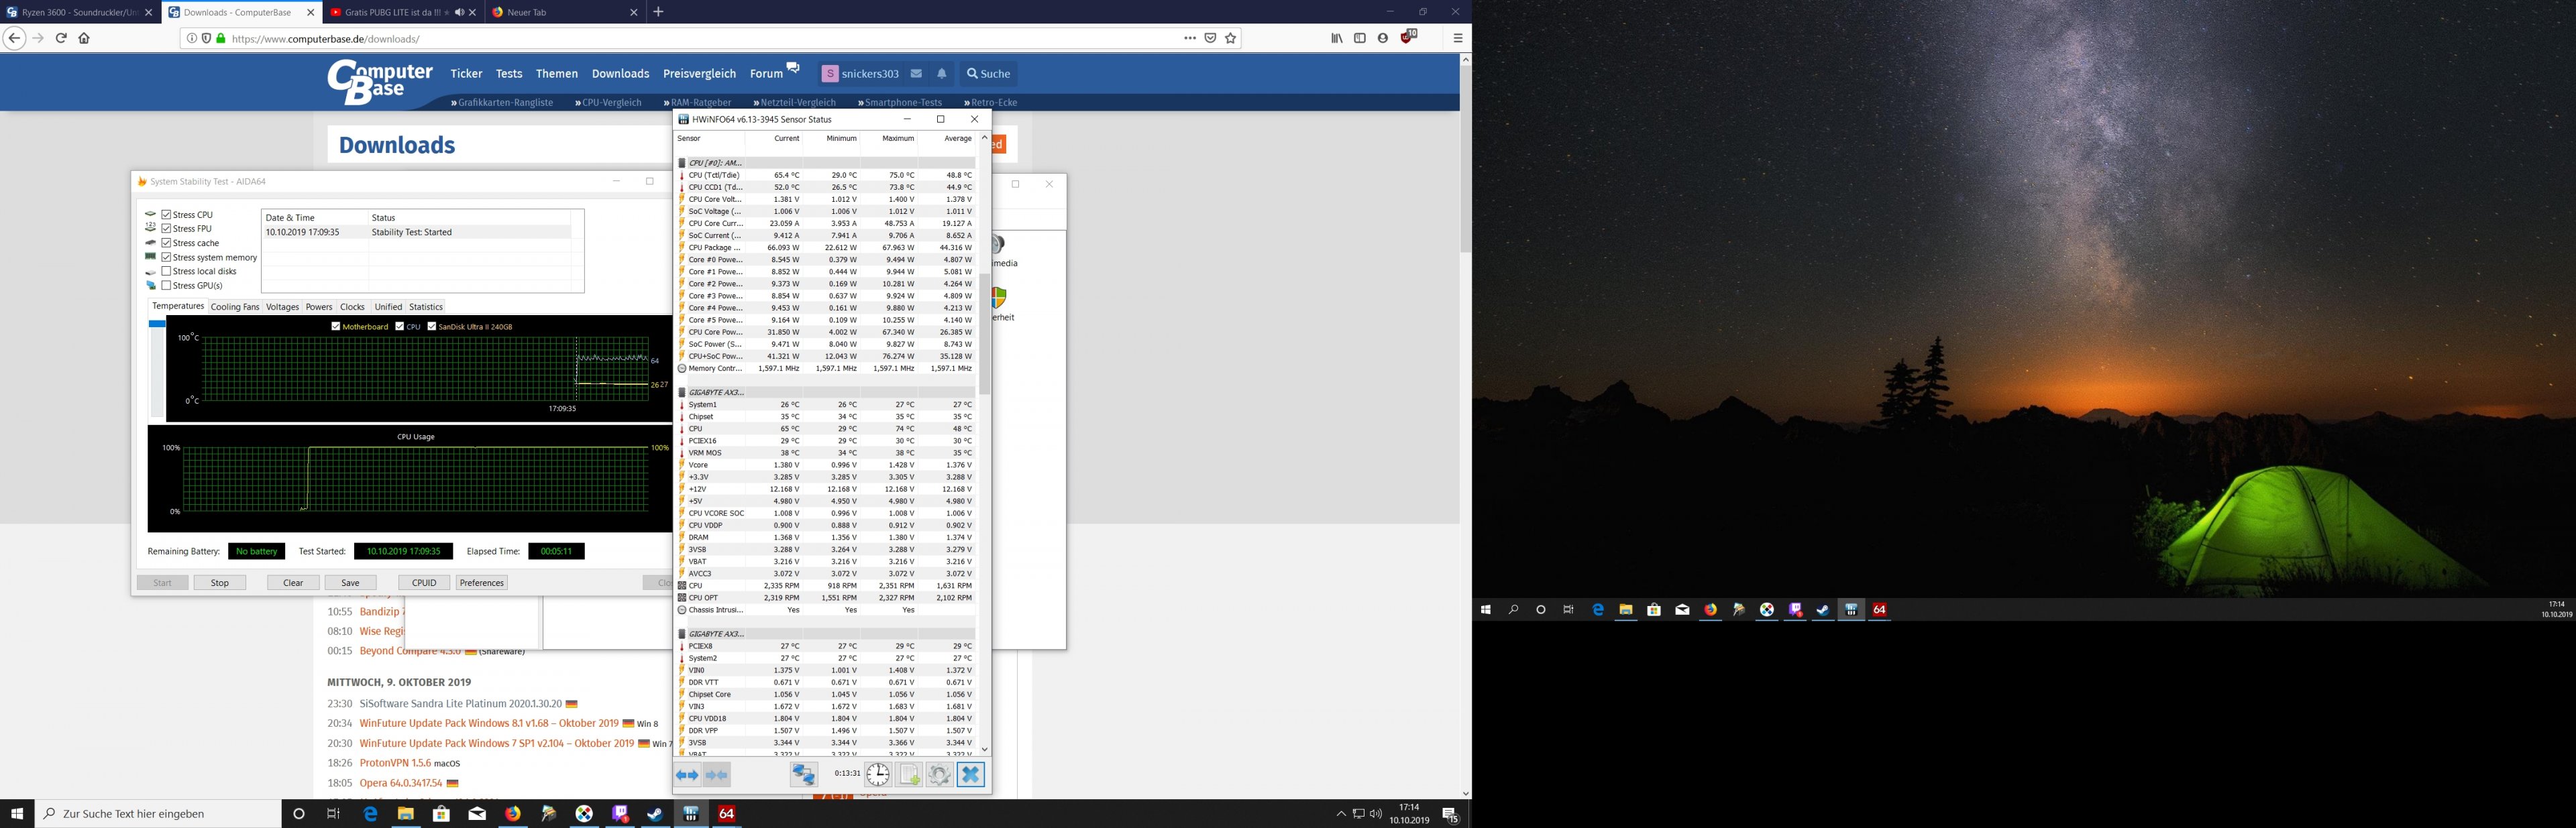2576x828 pixels.
Task: Click the HWiNFO expand columns arrows icon
Action: point(687,775)
